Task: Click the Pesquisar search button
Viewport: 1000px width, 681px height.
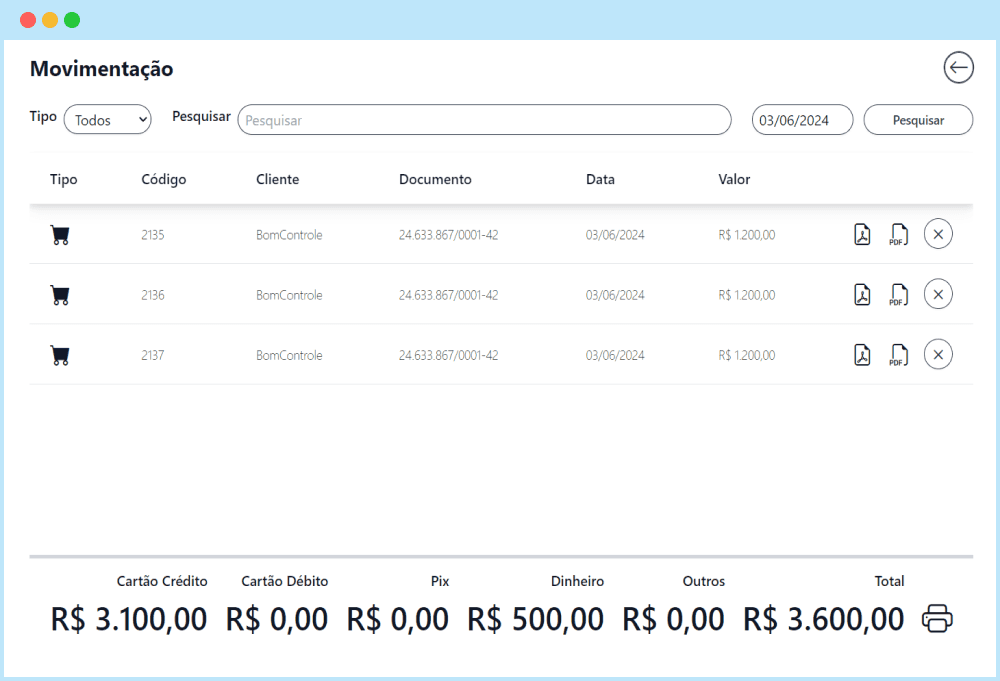Action: click(x=918, y=120)
